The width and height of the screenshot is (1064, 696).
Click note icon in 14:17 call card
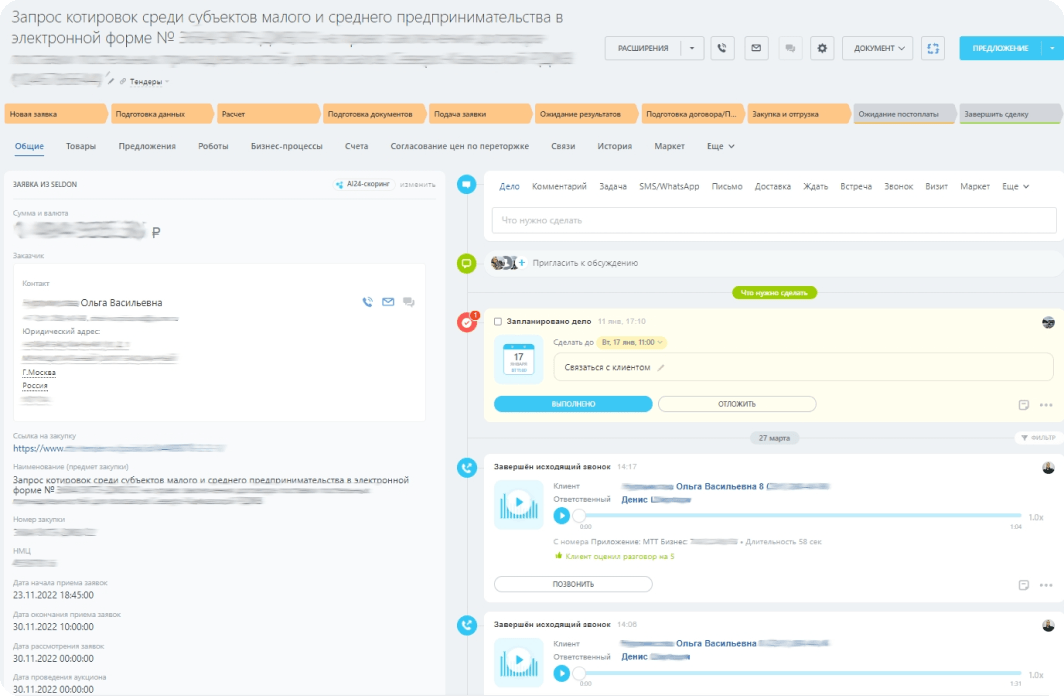pyautogui.click(x=1024, y=585)
